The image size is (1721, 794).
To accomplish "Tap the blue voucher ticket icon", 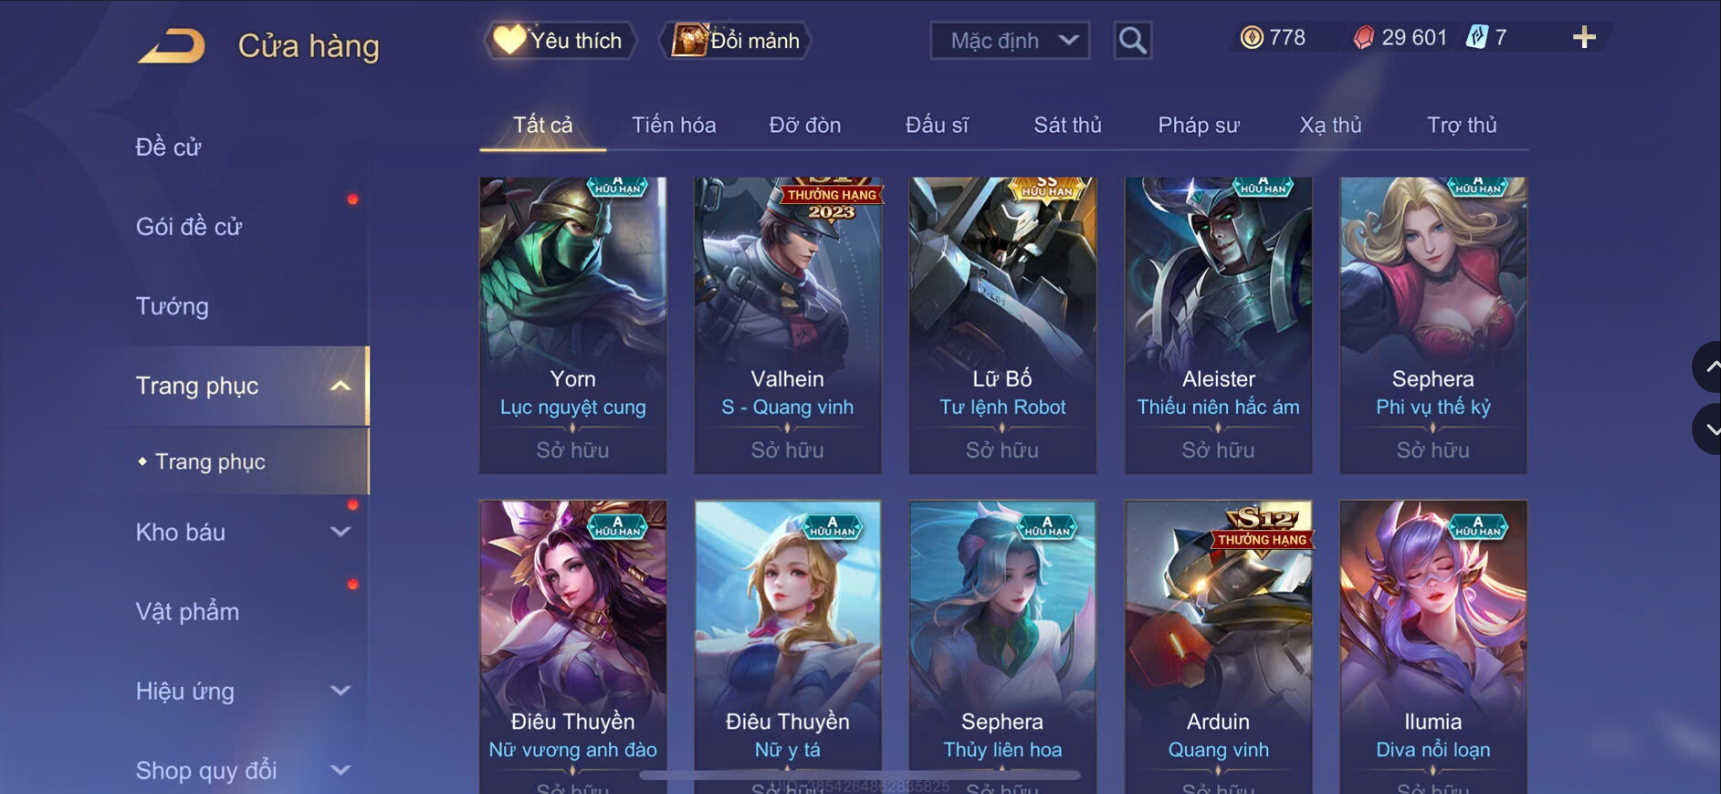I will (x=1476, y=38).
